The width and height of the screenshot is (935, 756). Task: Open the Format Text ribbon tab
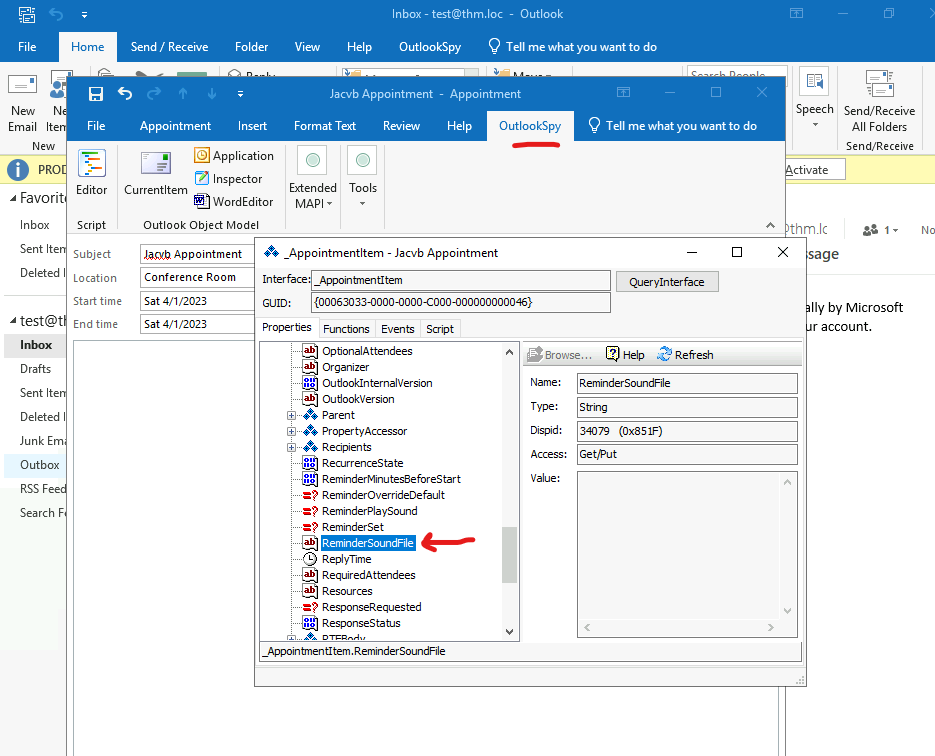(x=325, y=126)
